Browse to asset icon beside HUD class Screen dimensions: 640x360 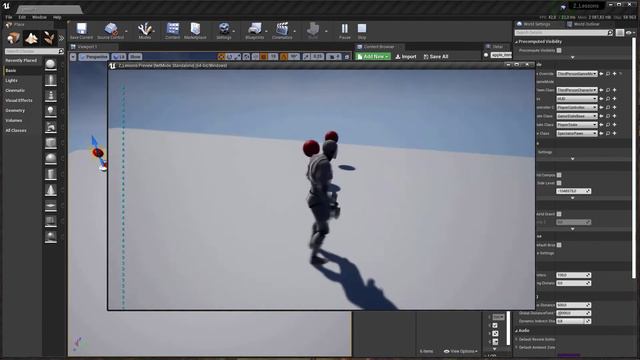tap(608, 99)
